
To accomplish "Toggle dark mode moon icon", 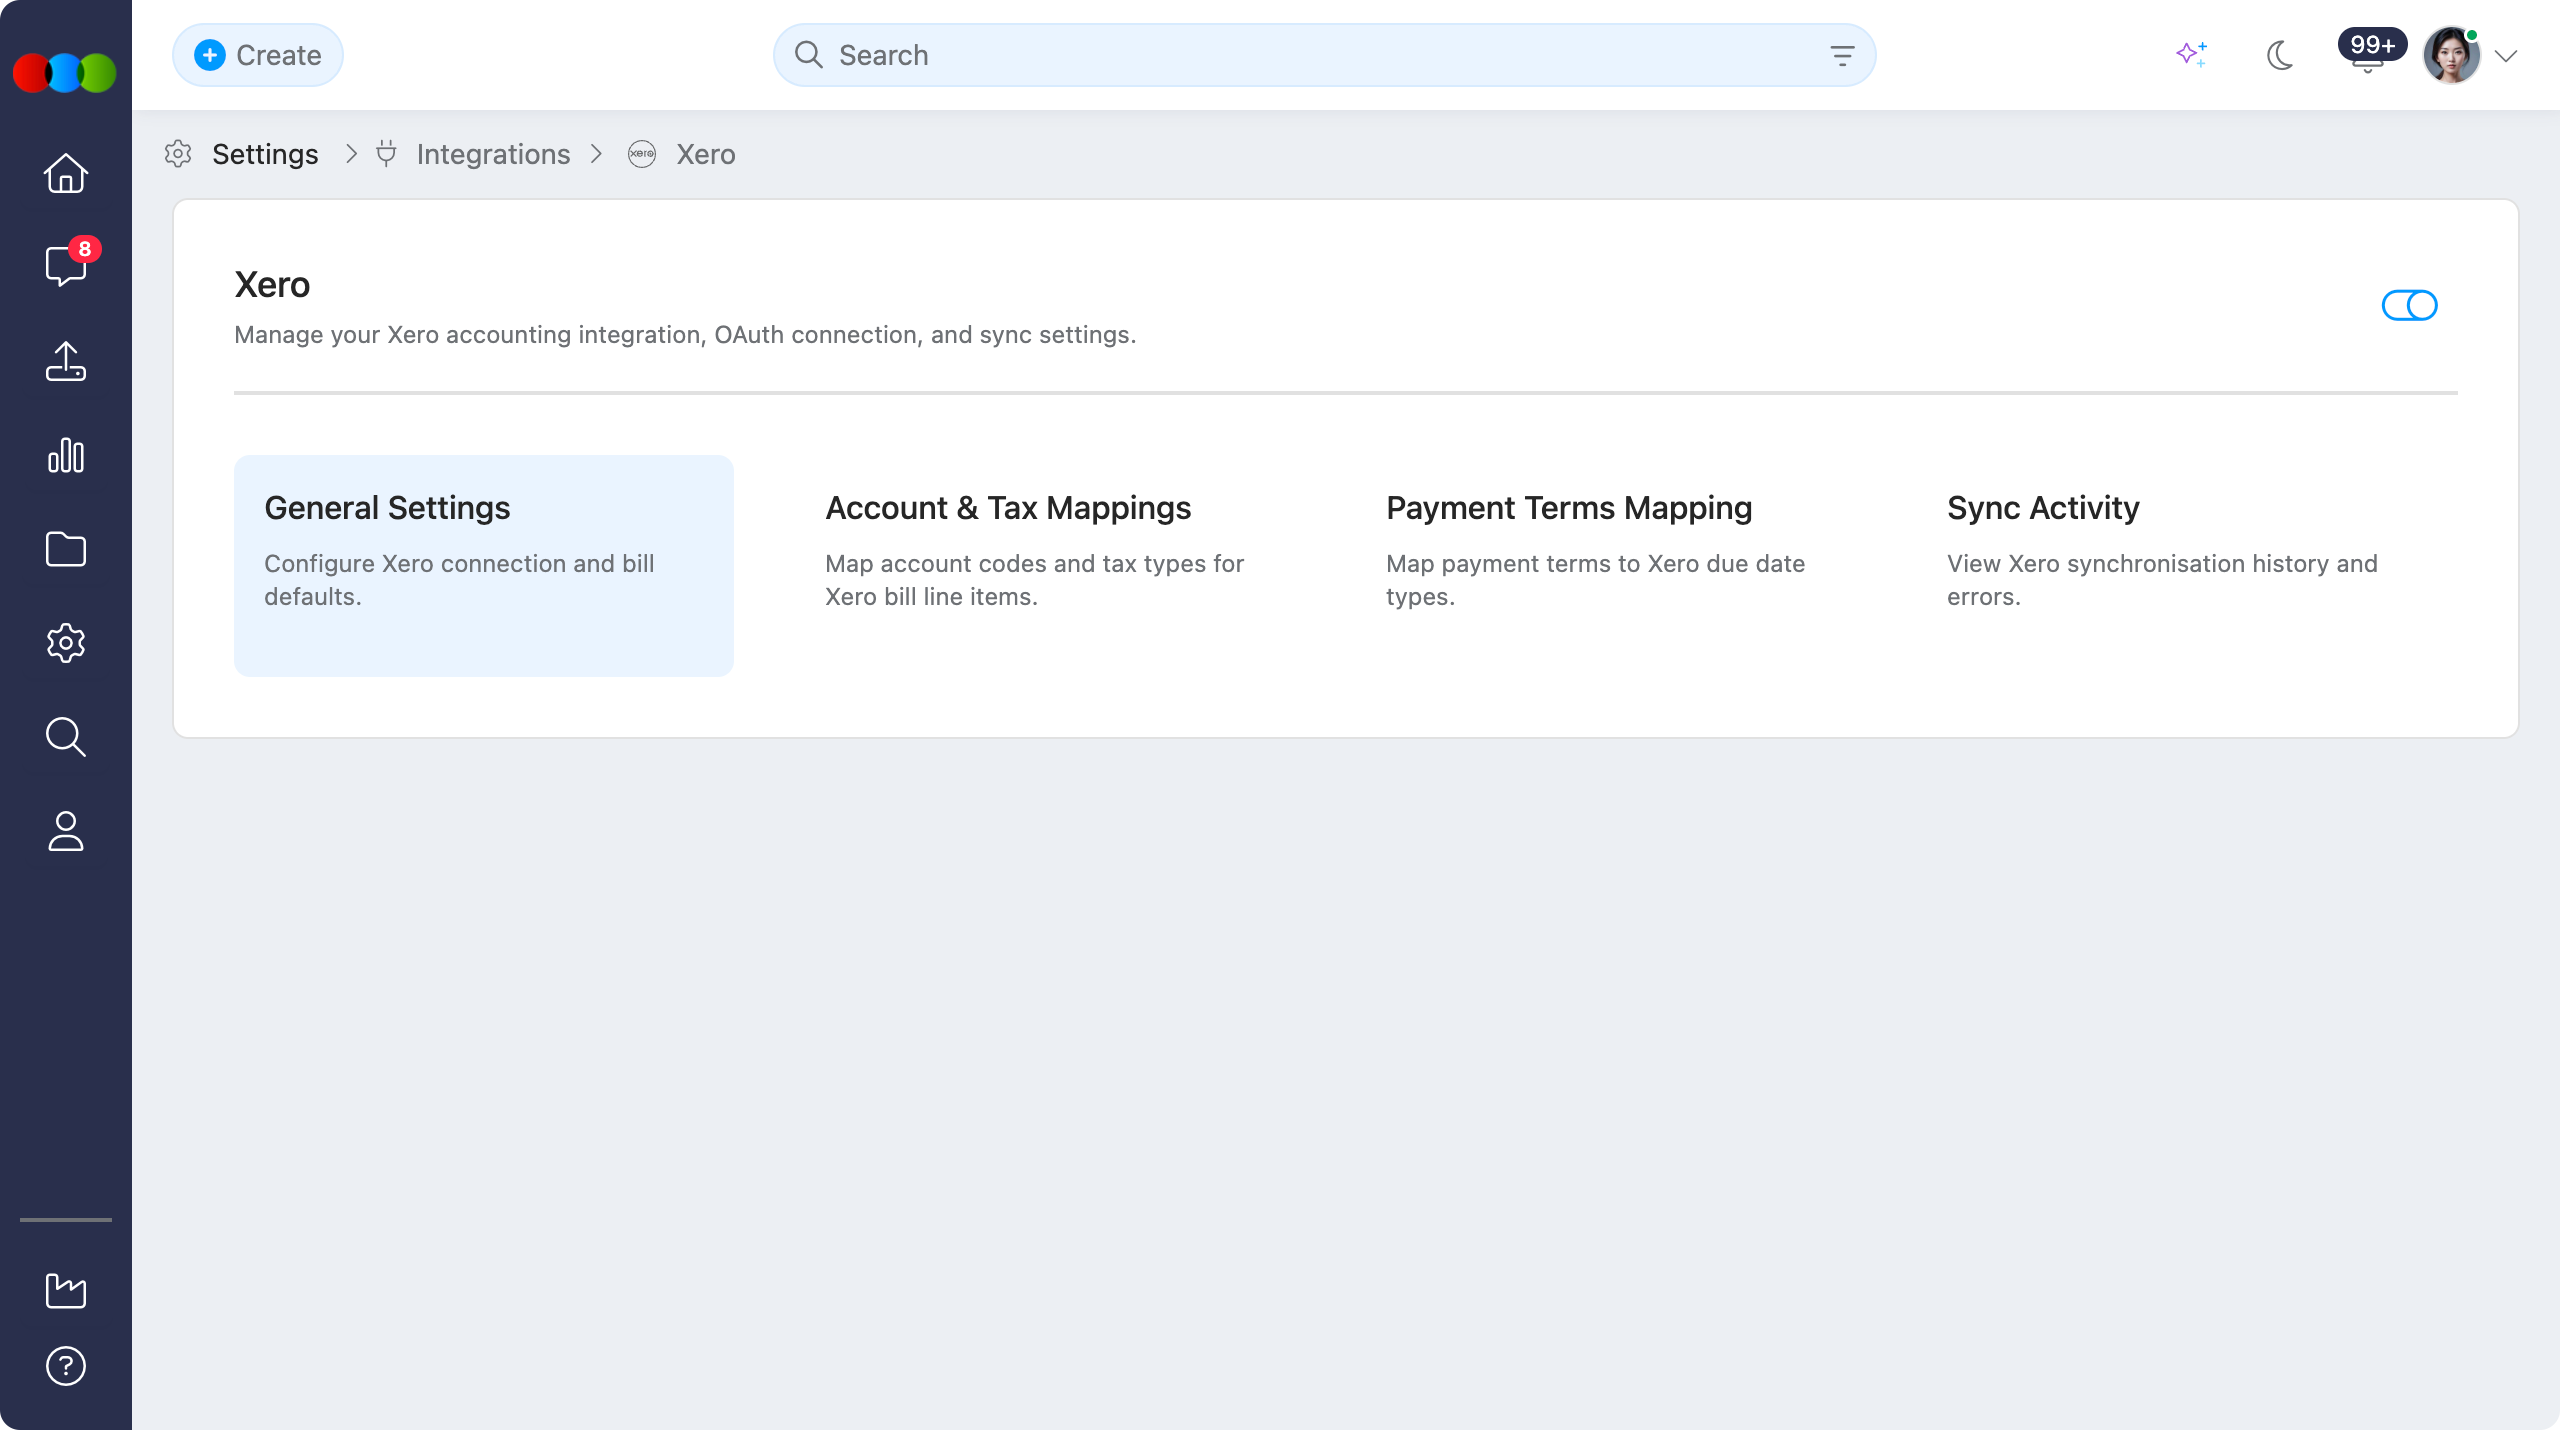I will 2280,55.
